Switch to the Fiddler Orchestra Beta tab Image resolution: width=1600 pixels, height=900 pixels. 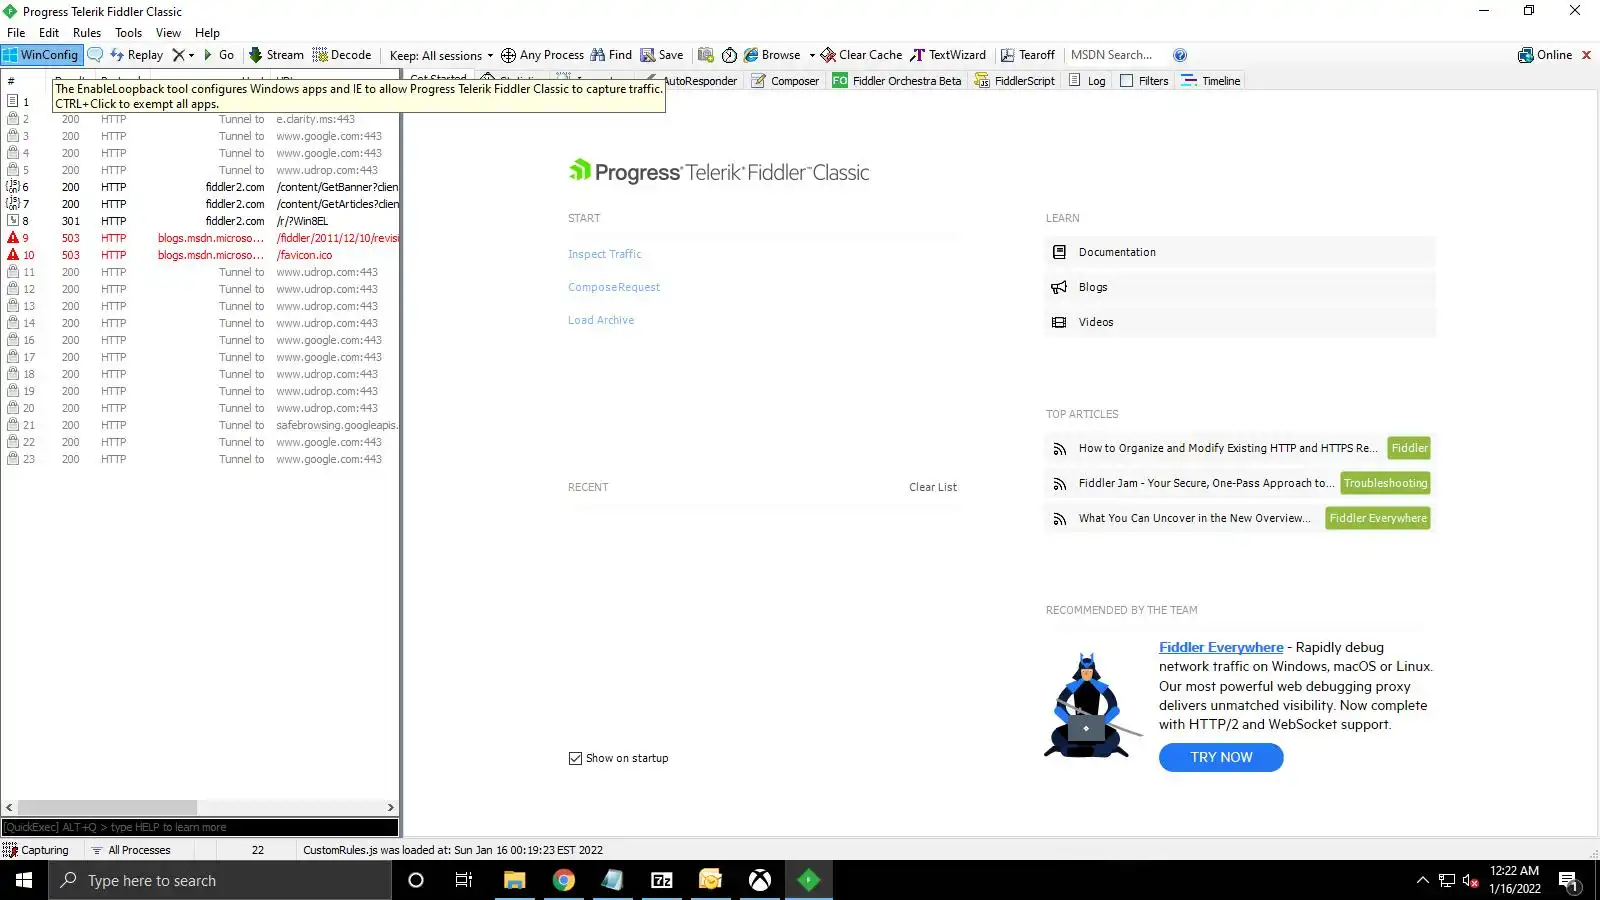click(x=897, y=81)
